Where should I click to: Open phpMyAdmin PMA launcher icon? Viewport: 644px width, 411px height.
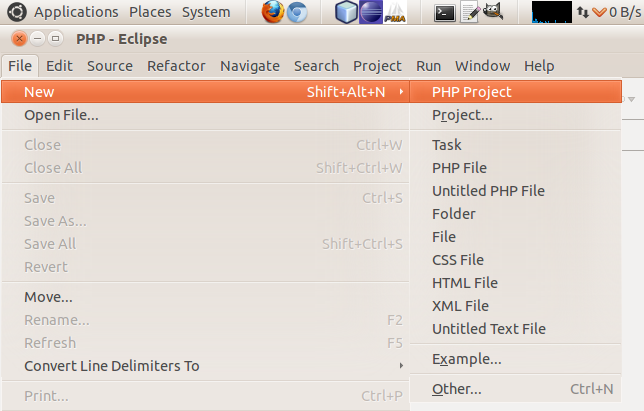click(395, 12)
